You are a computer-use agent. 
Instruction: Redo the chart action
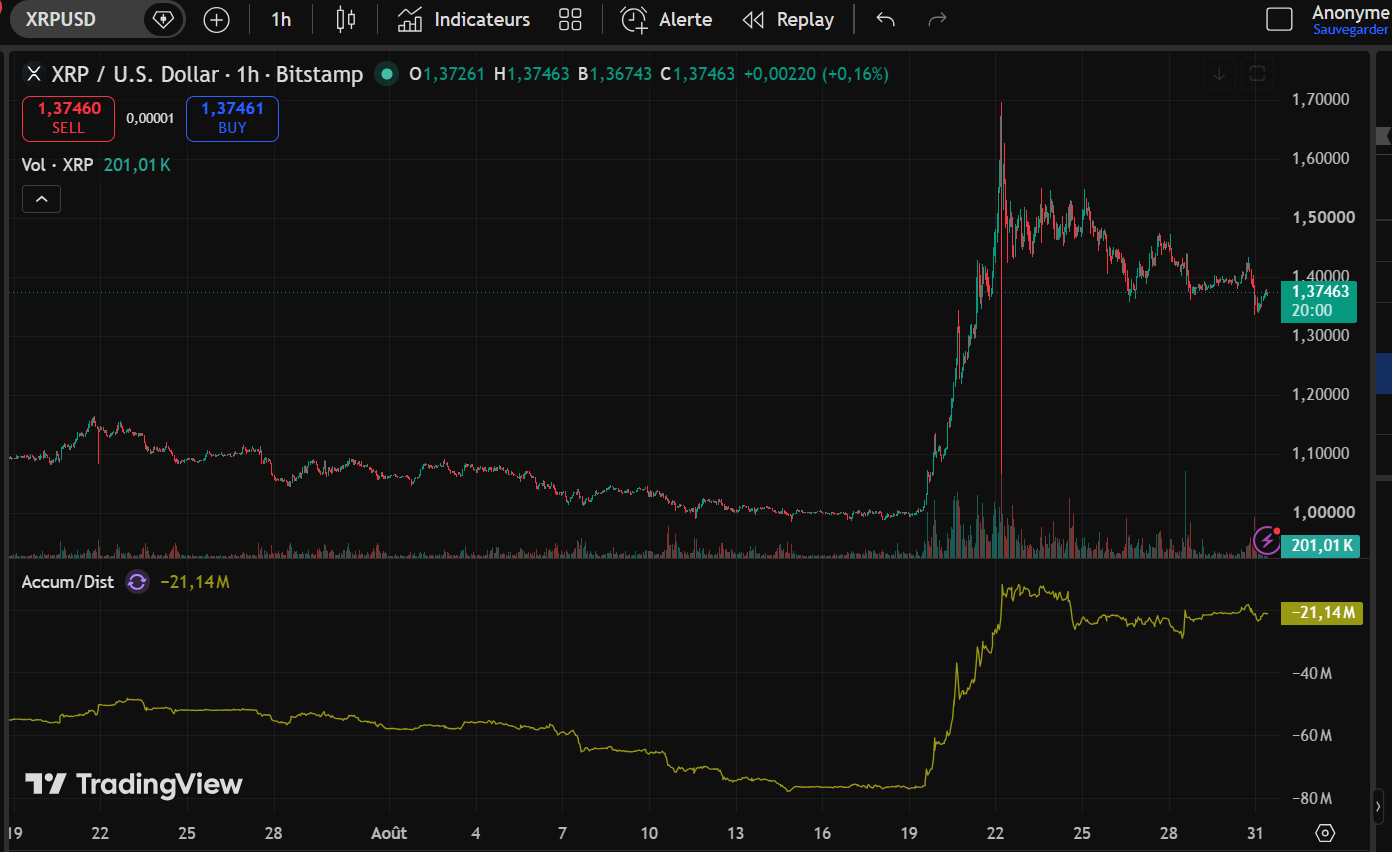tap(937, 19)
